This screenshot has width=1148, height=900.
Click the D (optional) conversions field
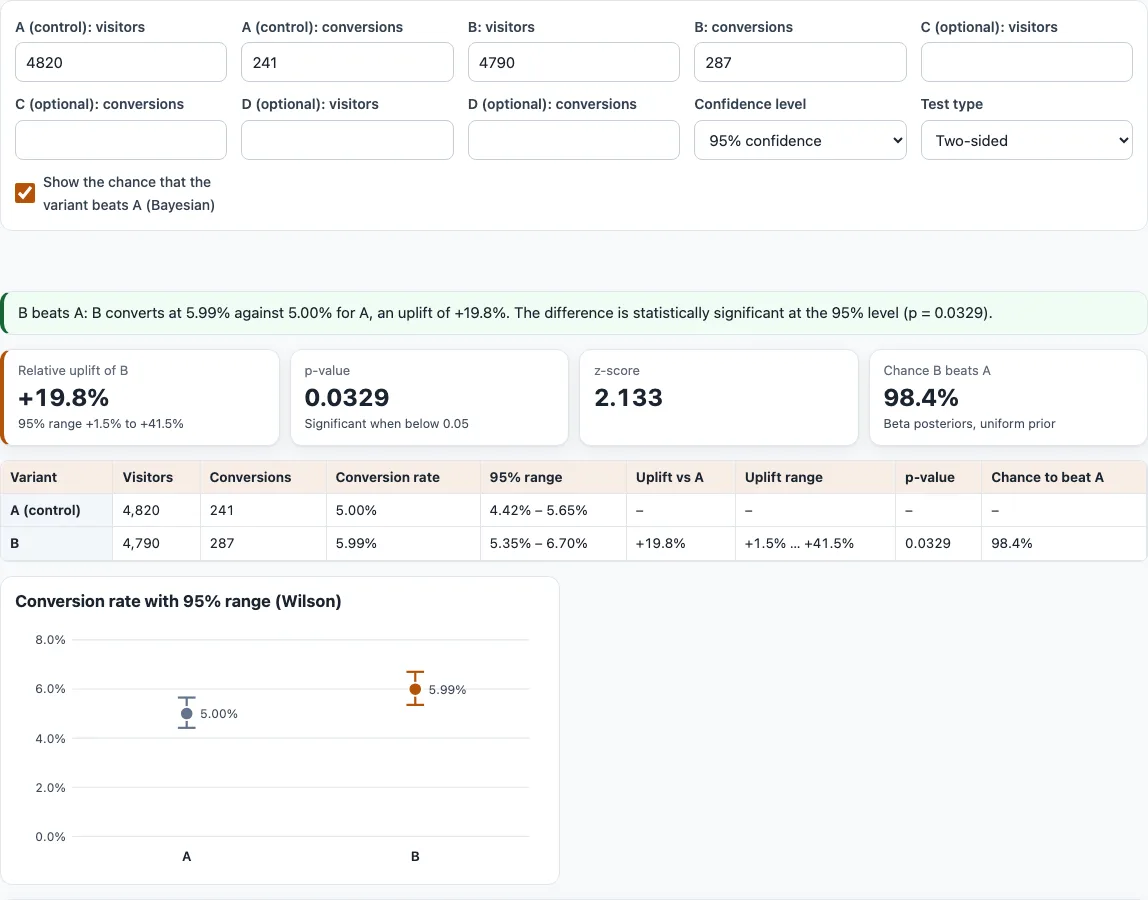pos(573,141)
